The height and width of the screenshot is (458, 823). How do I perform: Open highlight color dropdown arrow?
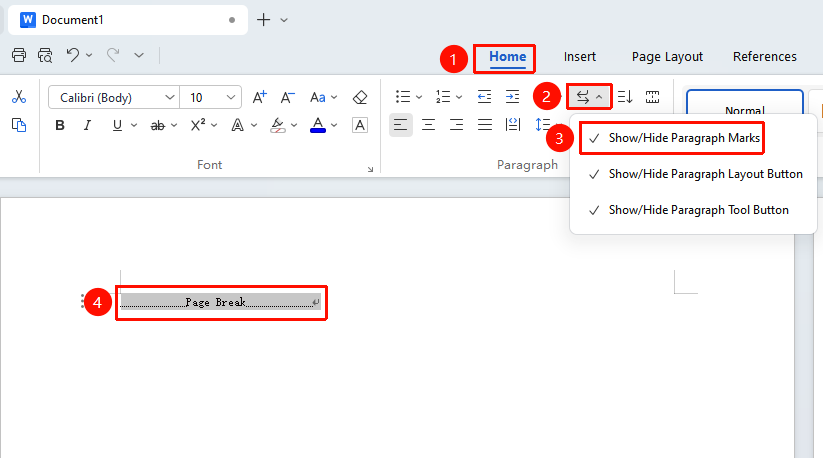tap(294, 125)
